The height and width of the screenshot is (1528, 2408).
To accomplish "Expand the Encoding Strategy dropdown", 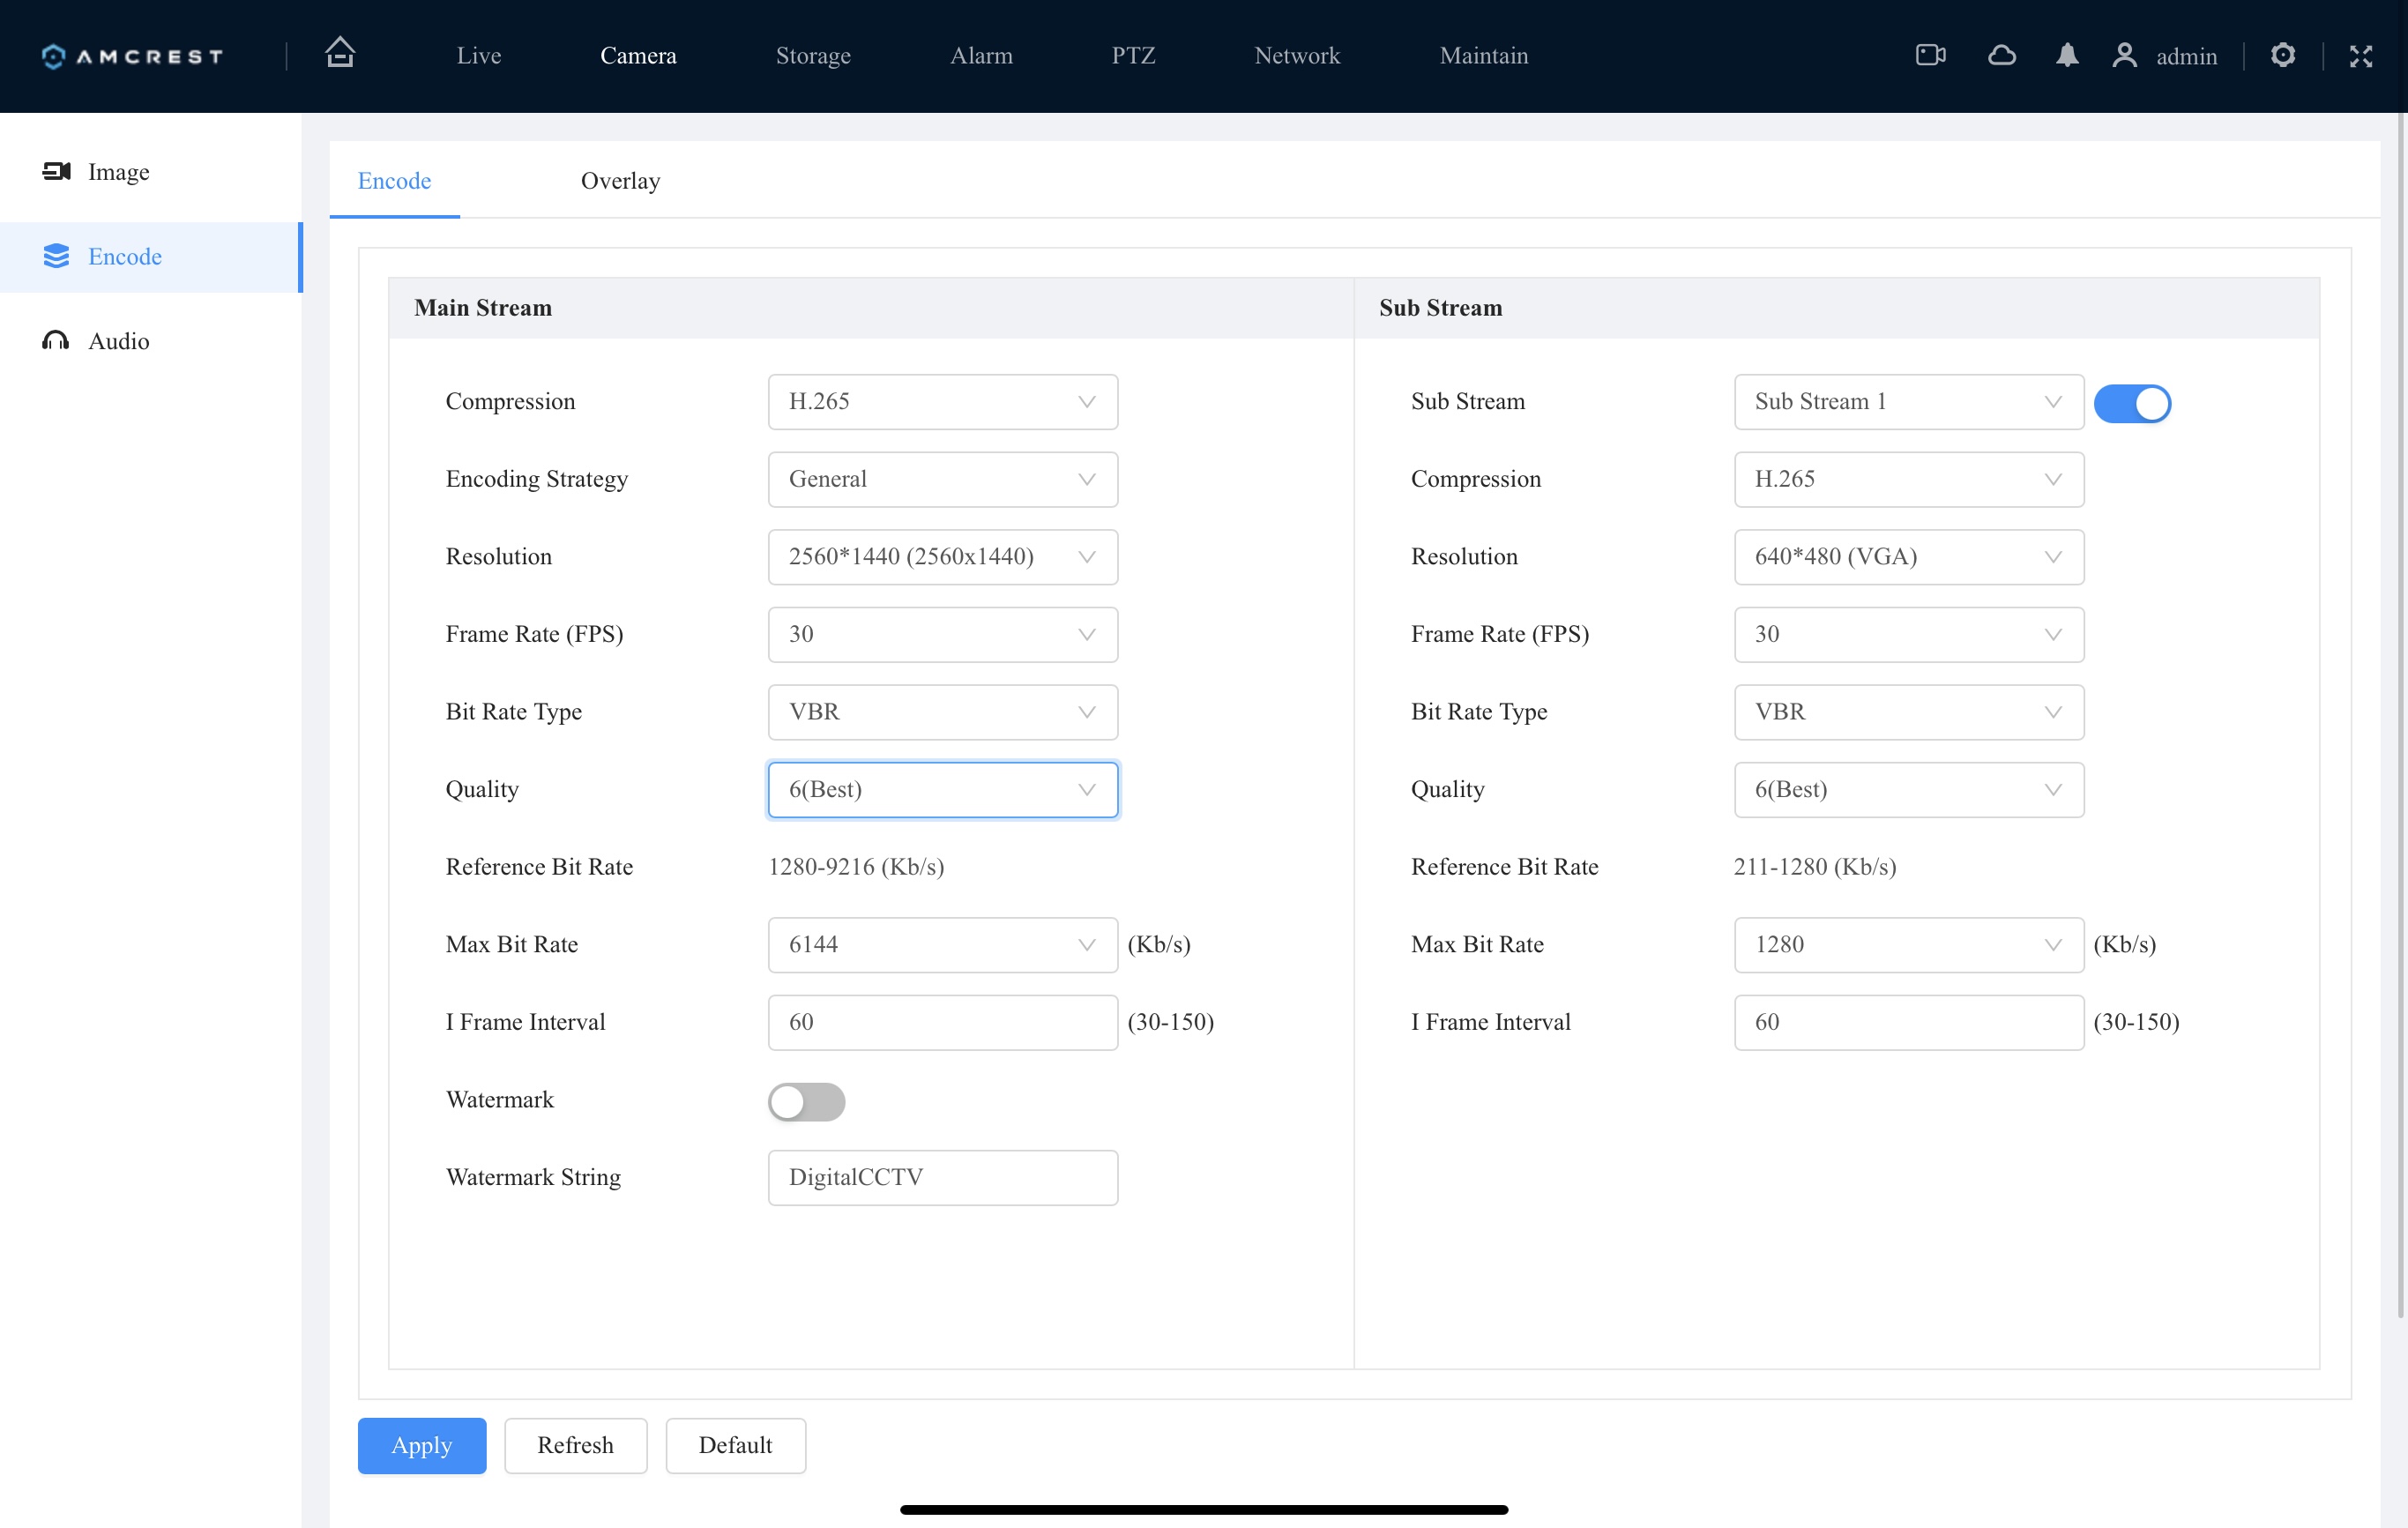I will pyautogui.click(x=943, y=479).
